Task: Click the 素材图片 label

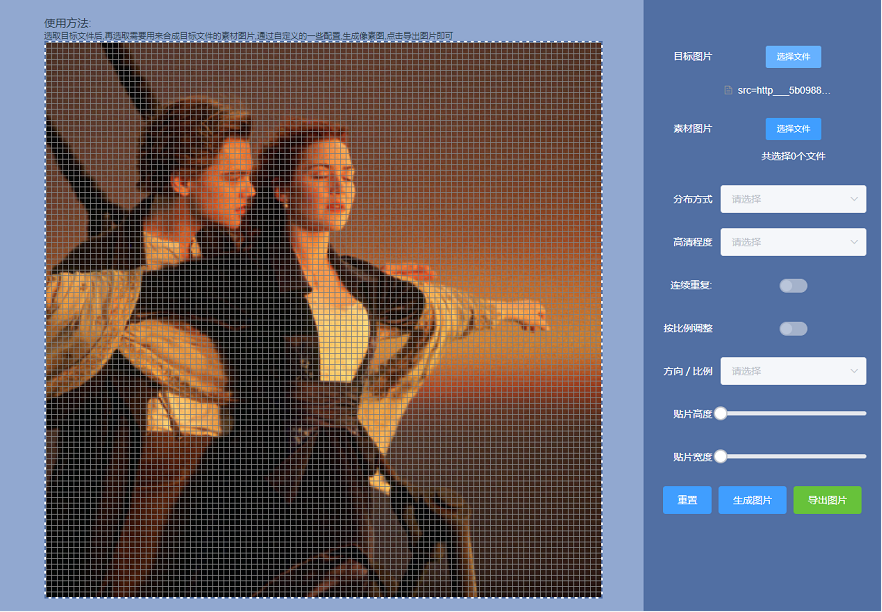Action: point(692,129)
